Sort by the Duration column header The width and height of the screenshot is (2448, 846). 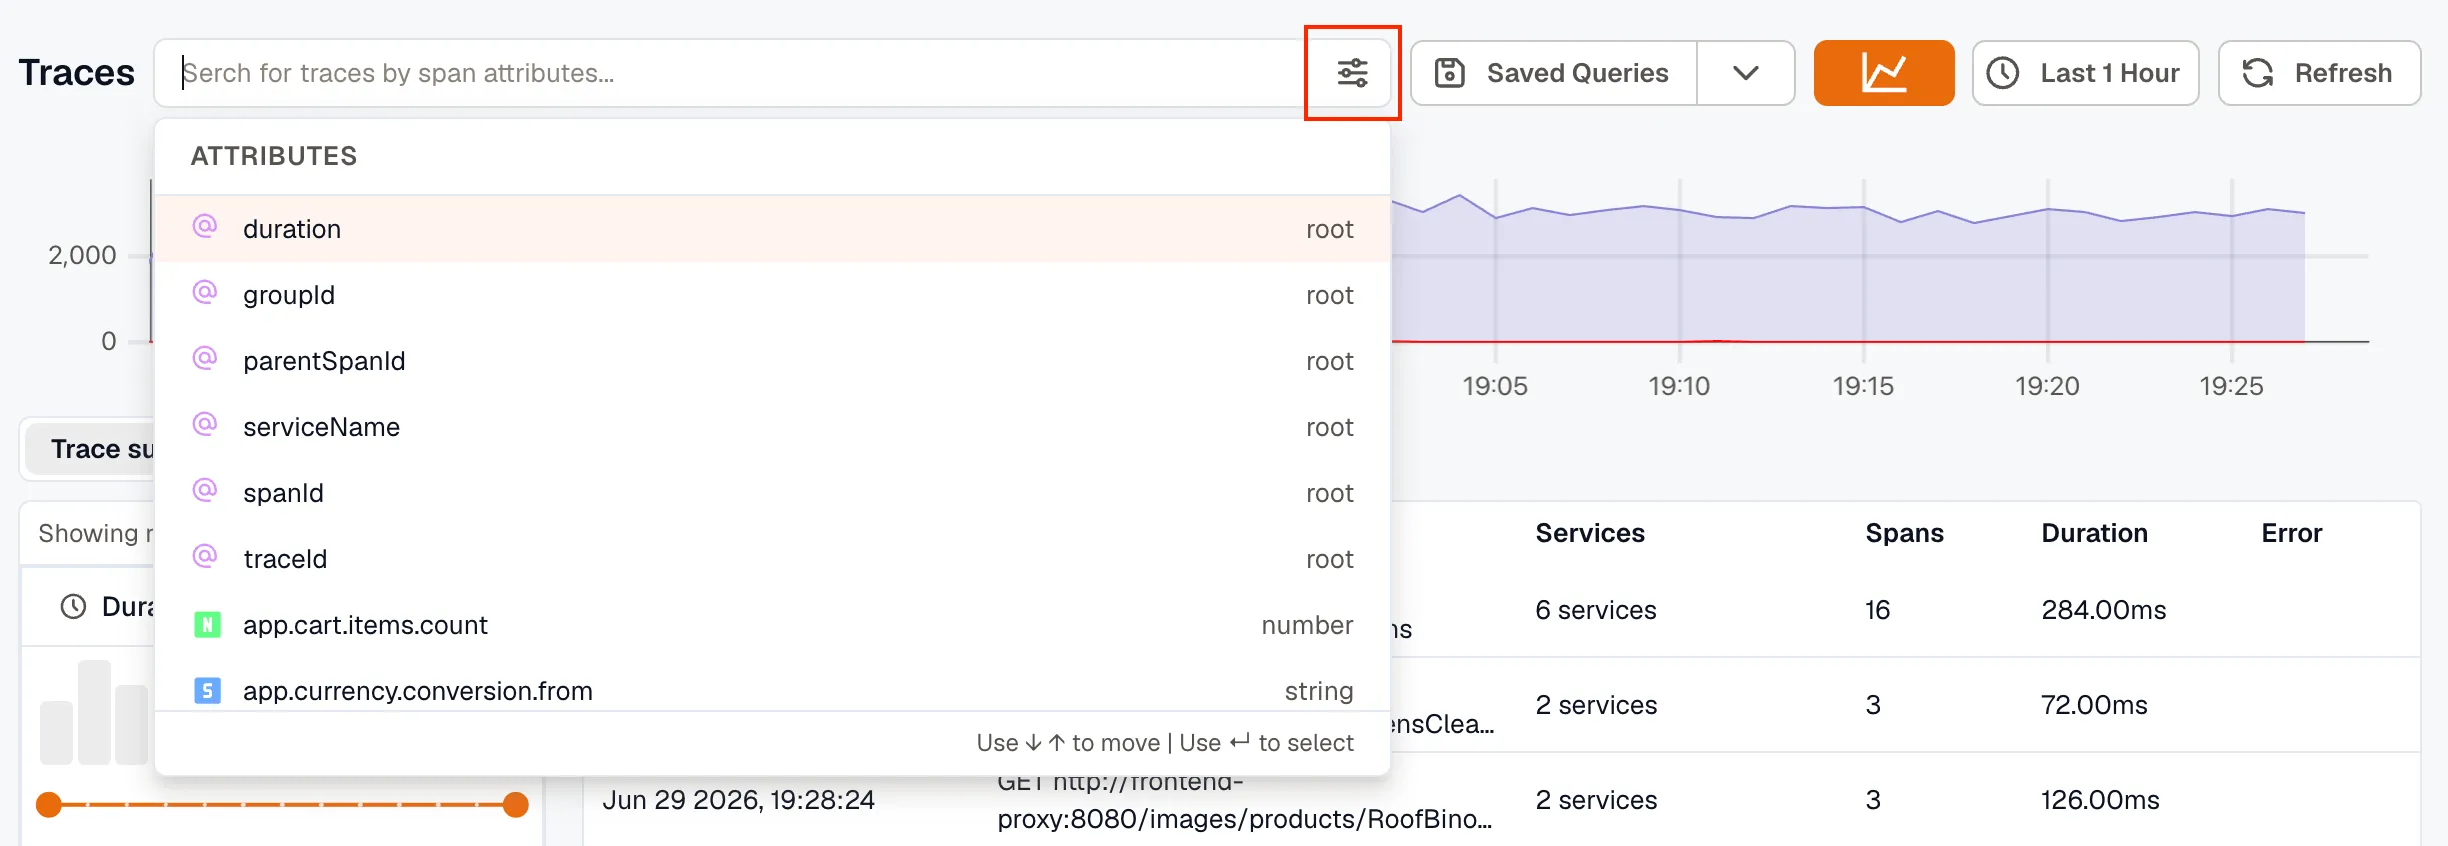click(x=2094, y=533)
